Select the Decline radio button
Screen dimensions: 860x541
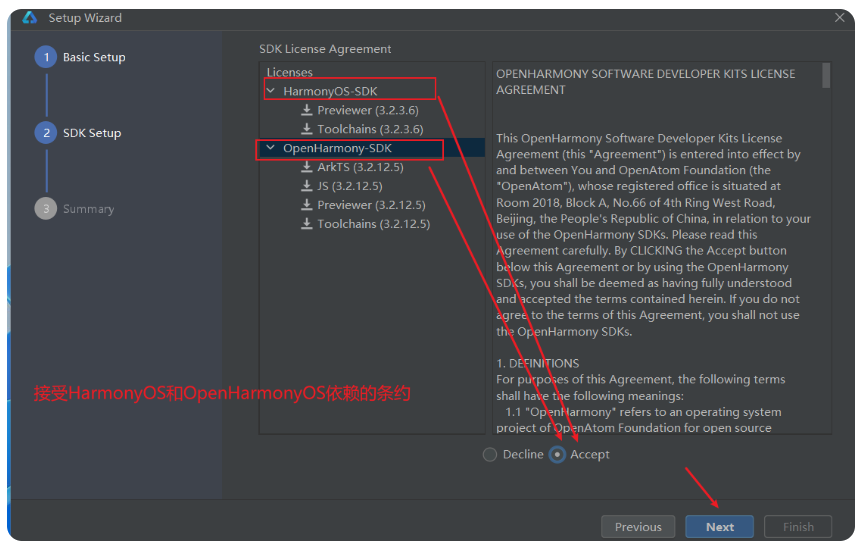[x=490, y=454]
